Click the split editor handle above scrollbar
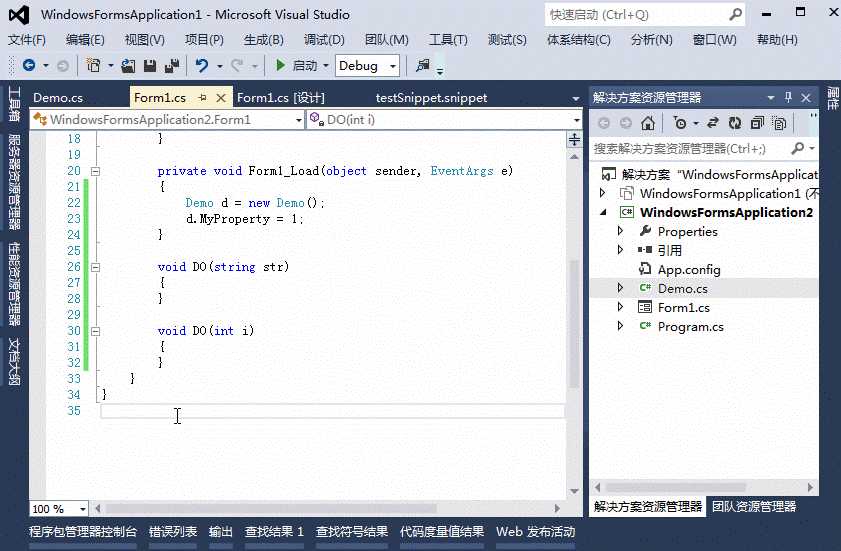841x551 pixels. pyautogui.click(x=574, y=139)
